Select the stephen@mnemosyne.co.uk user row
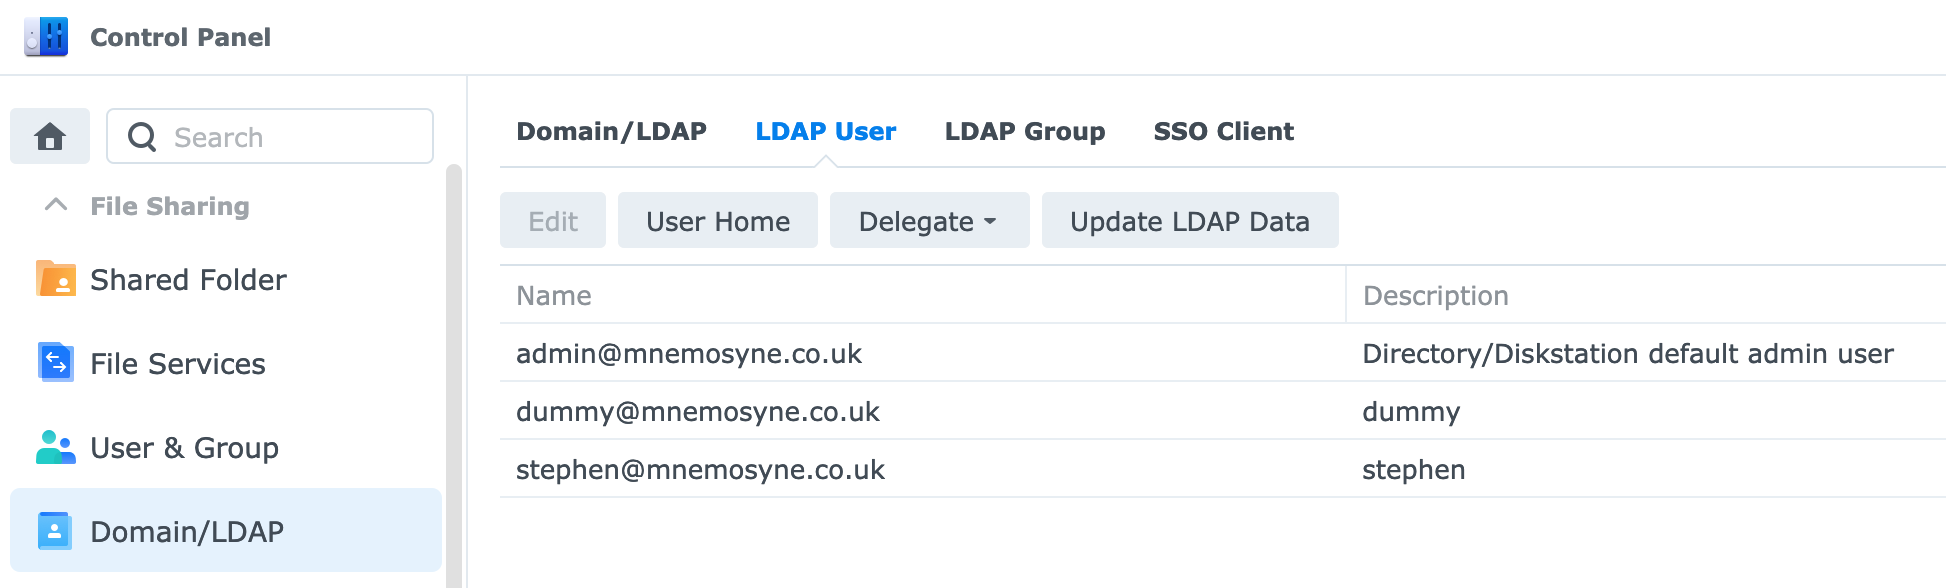The image size is (1946, 588). (1223, 469)
